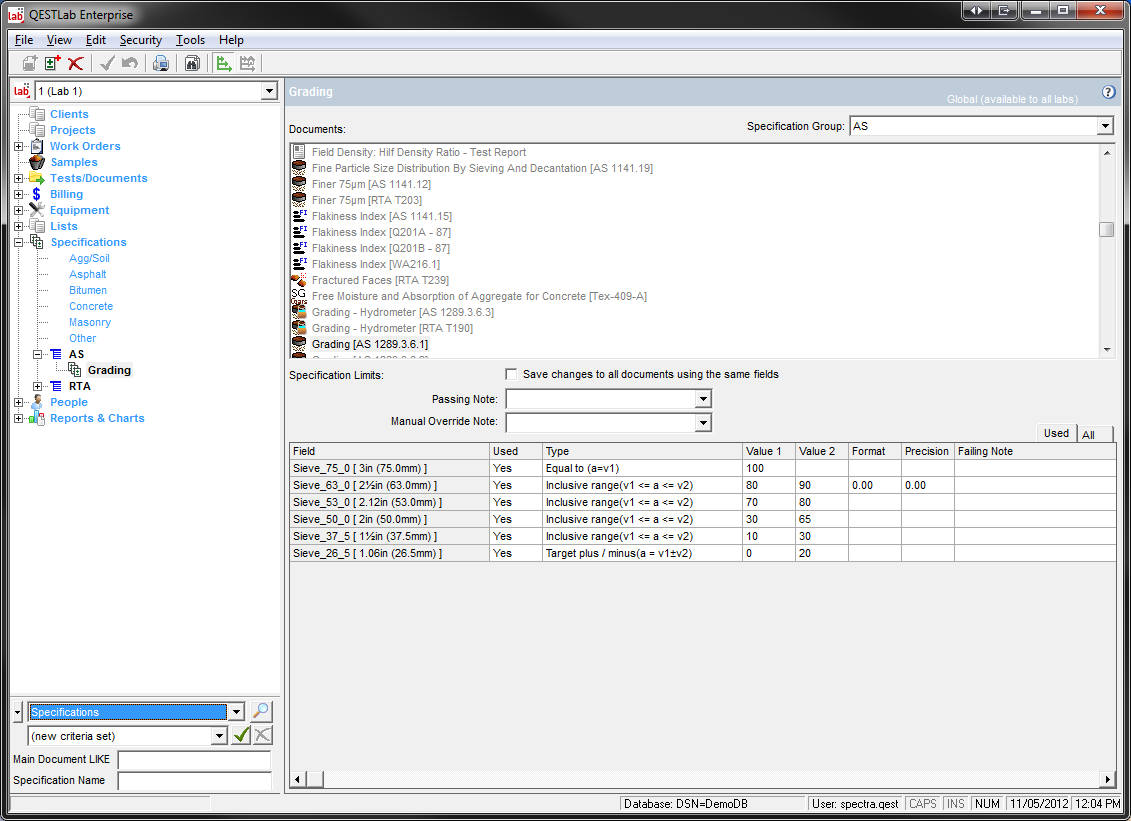The width and height of the screenshot is (1131, 821).
Task: Expand the Work Orders tree node
Action: click(x=19, y=146)
